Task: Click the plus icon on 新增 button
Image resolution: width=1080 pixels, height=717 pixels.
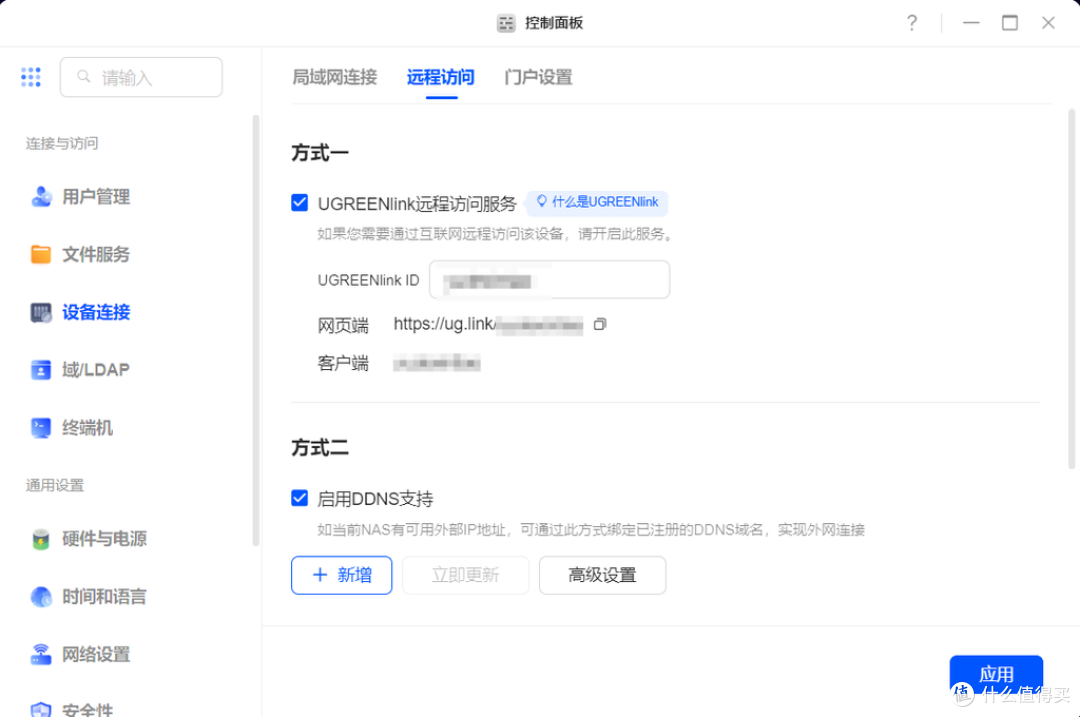Action: tap(320, 574)
